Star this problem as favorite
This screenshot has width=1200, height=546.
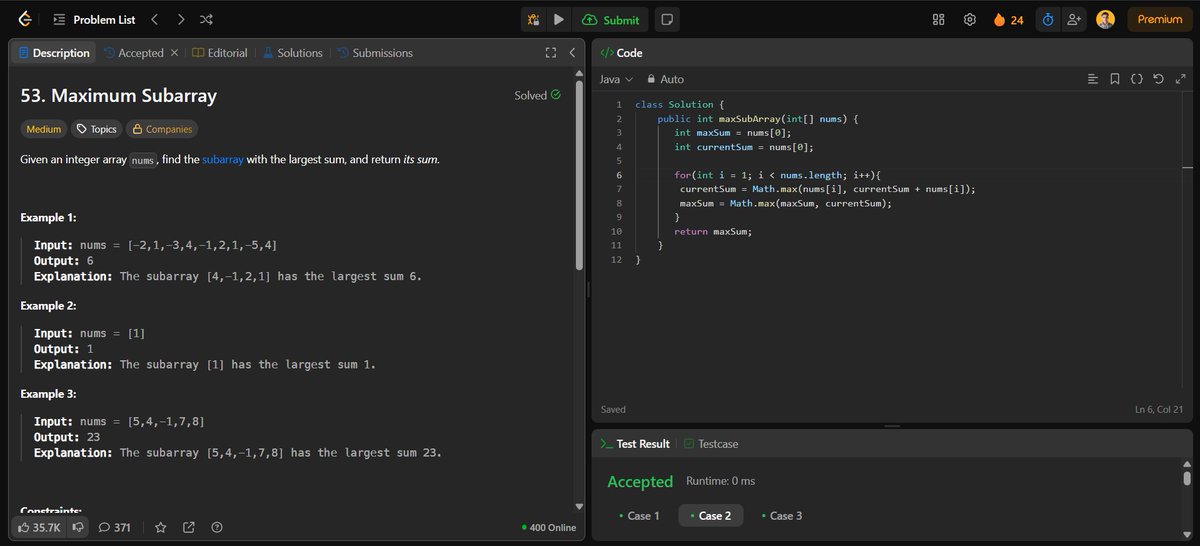coord(160,527)
